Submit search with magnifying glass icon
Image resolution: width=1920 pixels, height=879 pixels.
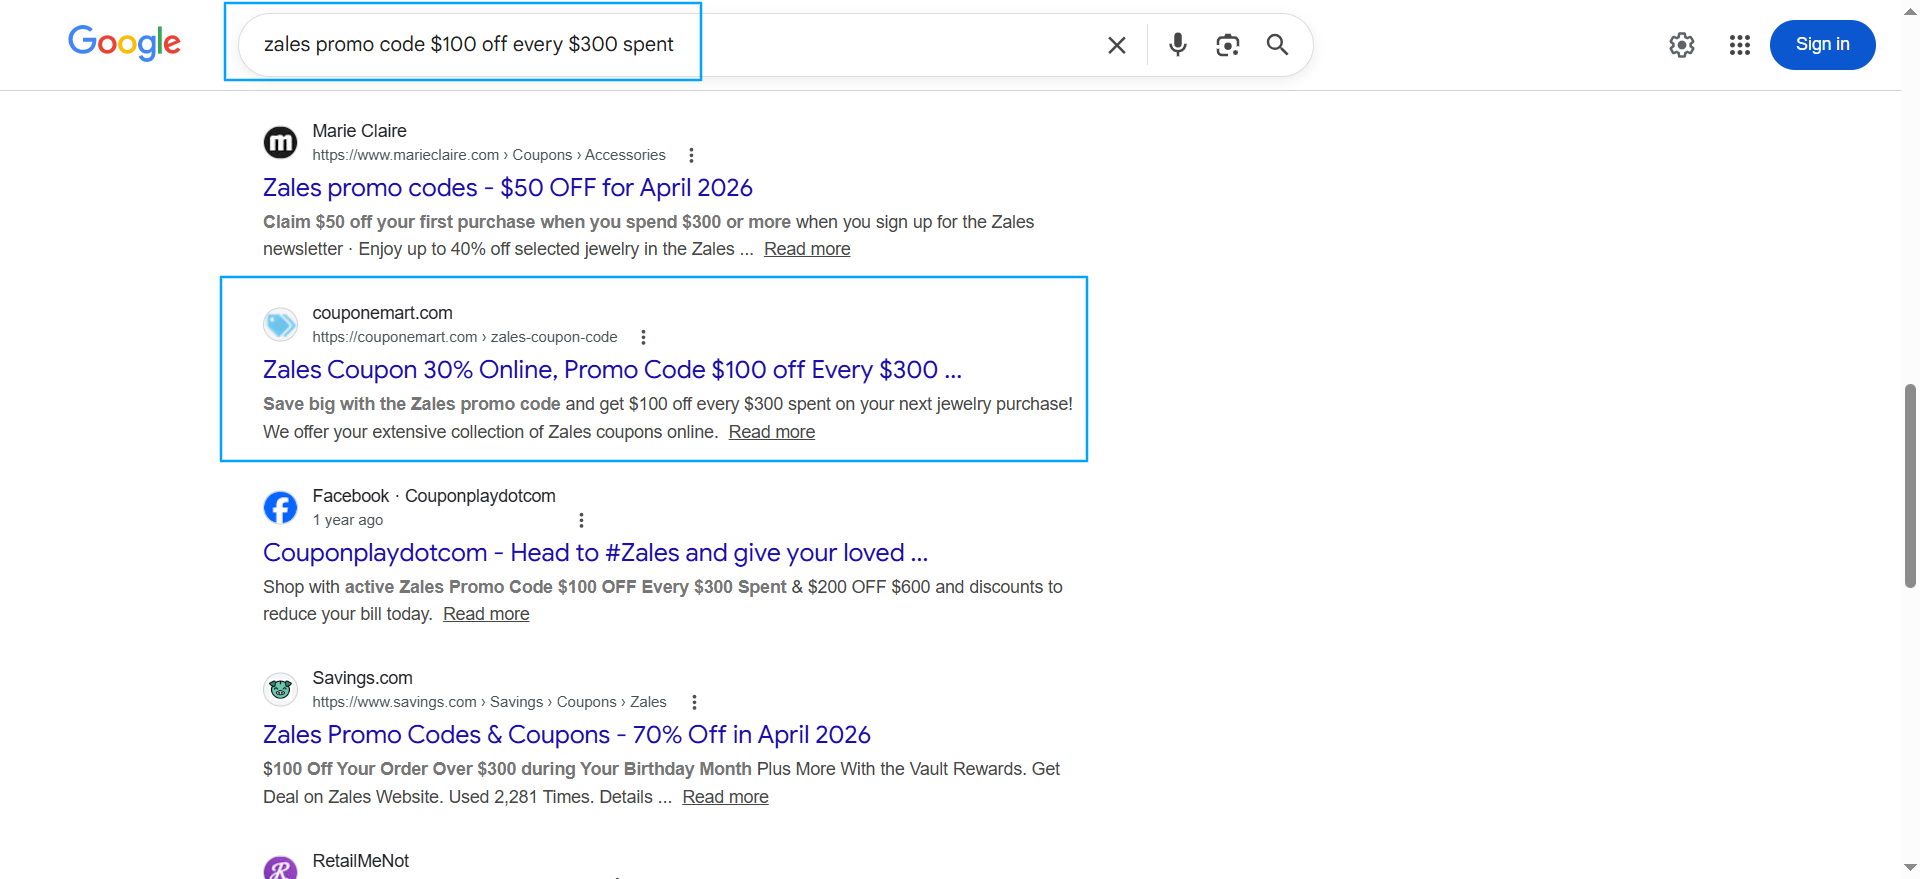(x=1277, y=45)
